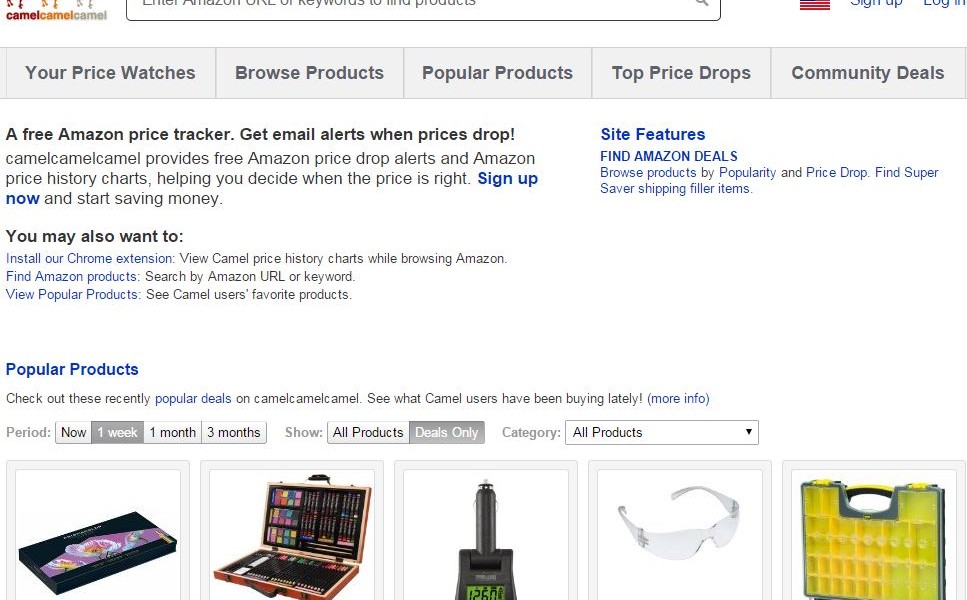Select the 3 months period option

coord(233,433)
